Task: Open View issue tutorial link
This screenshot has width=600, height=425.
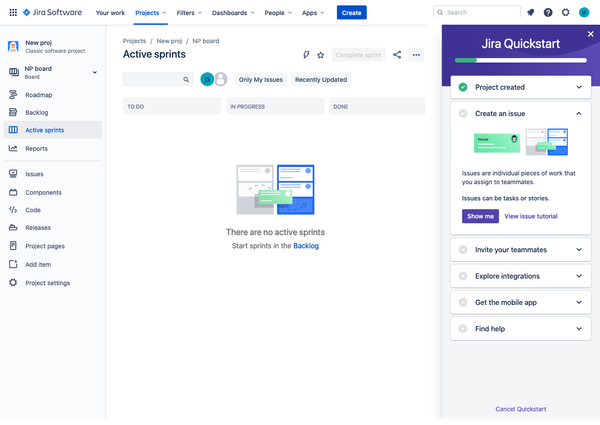Action: [x=531, y=216]
